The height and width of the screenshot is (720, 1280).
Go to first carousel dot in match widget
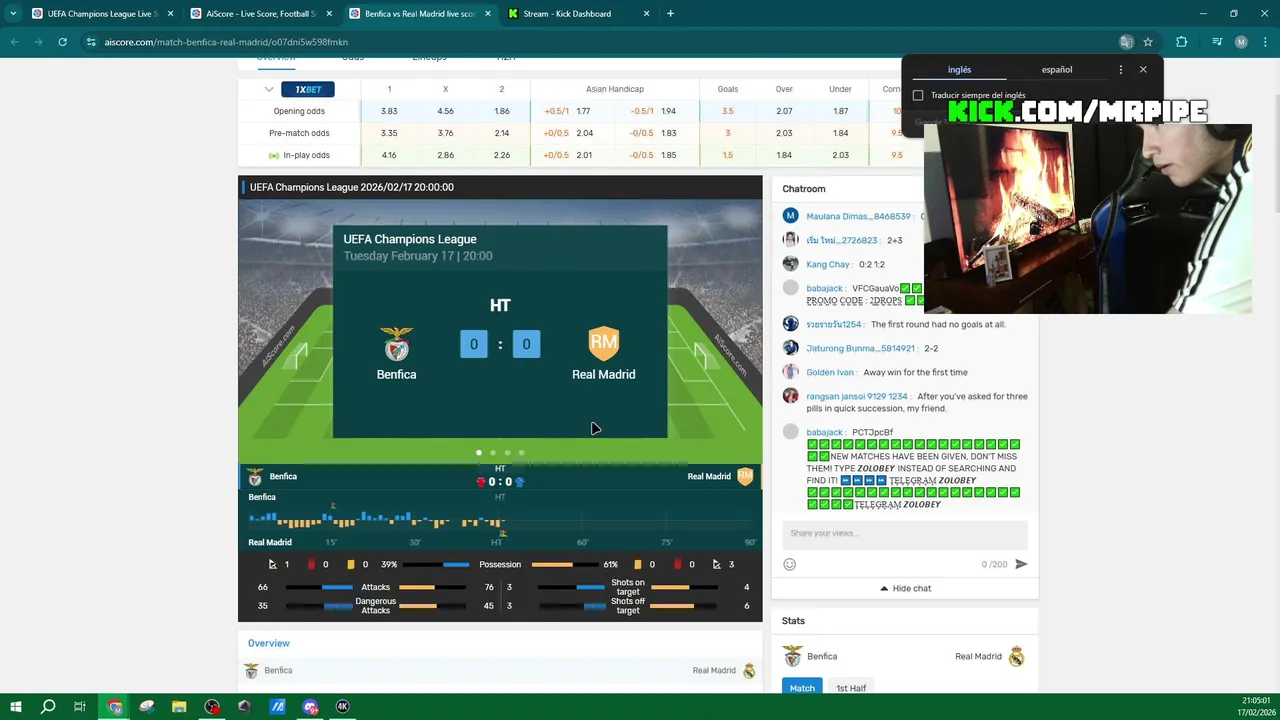click(x=479, y=453)
